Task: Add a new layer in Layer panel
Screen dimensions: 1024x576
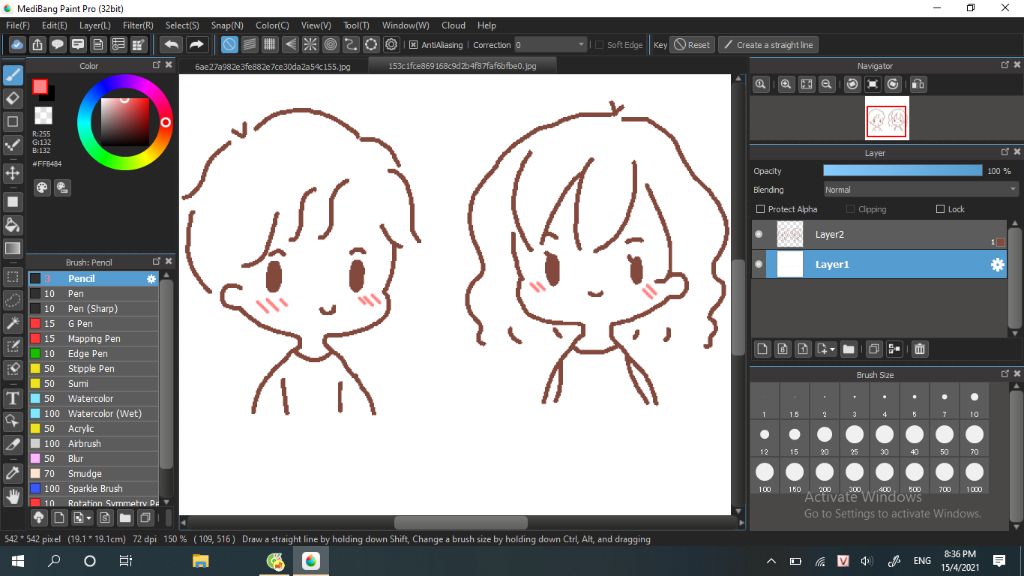Action: pos(762,349)
